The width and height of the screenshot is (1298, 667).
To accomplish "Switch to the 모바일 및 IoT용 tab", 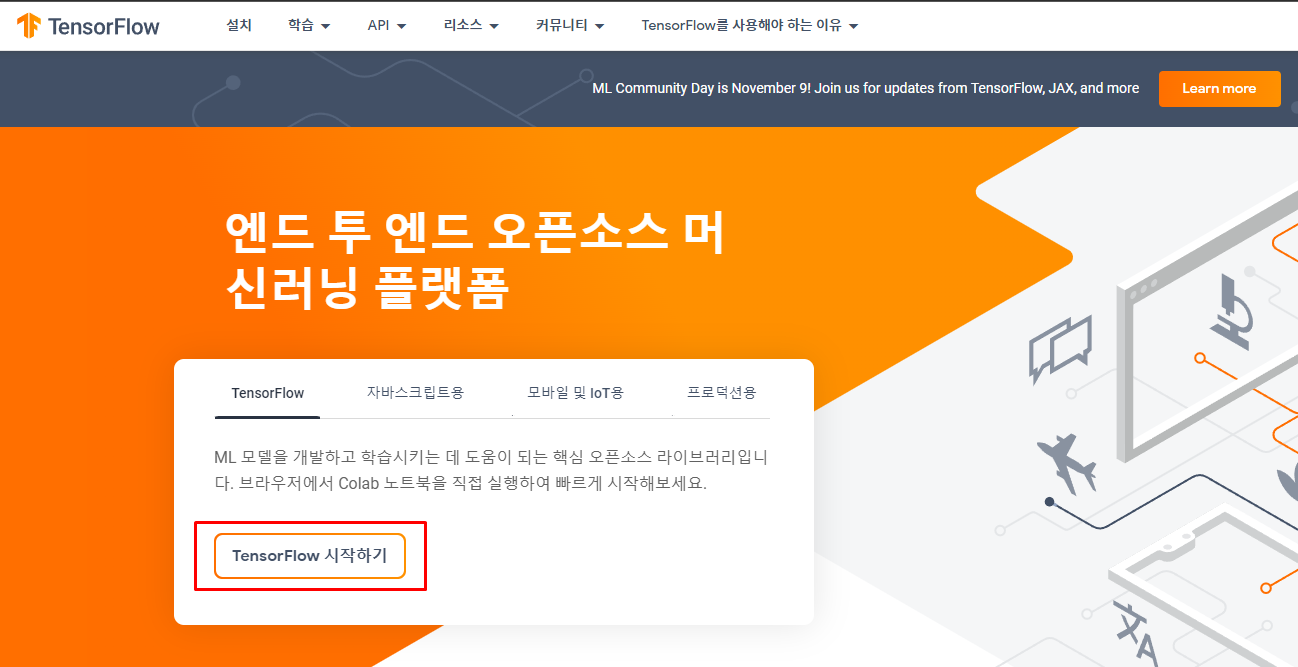I will click(576, 393).
